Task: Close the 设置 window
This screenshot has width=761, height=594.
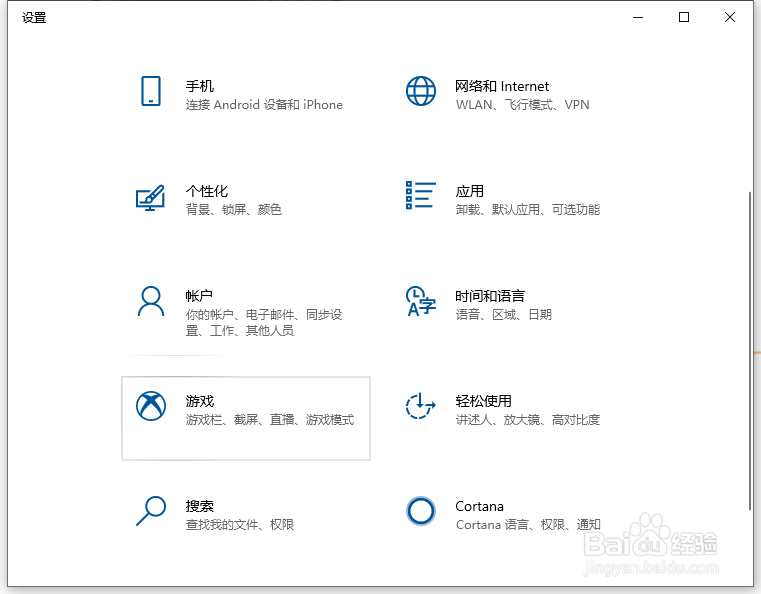Action: (729, 17)
